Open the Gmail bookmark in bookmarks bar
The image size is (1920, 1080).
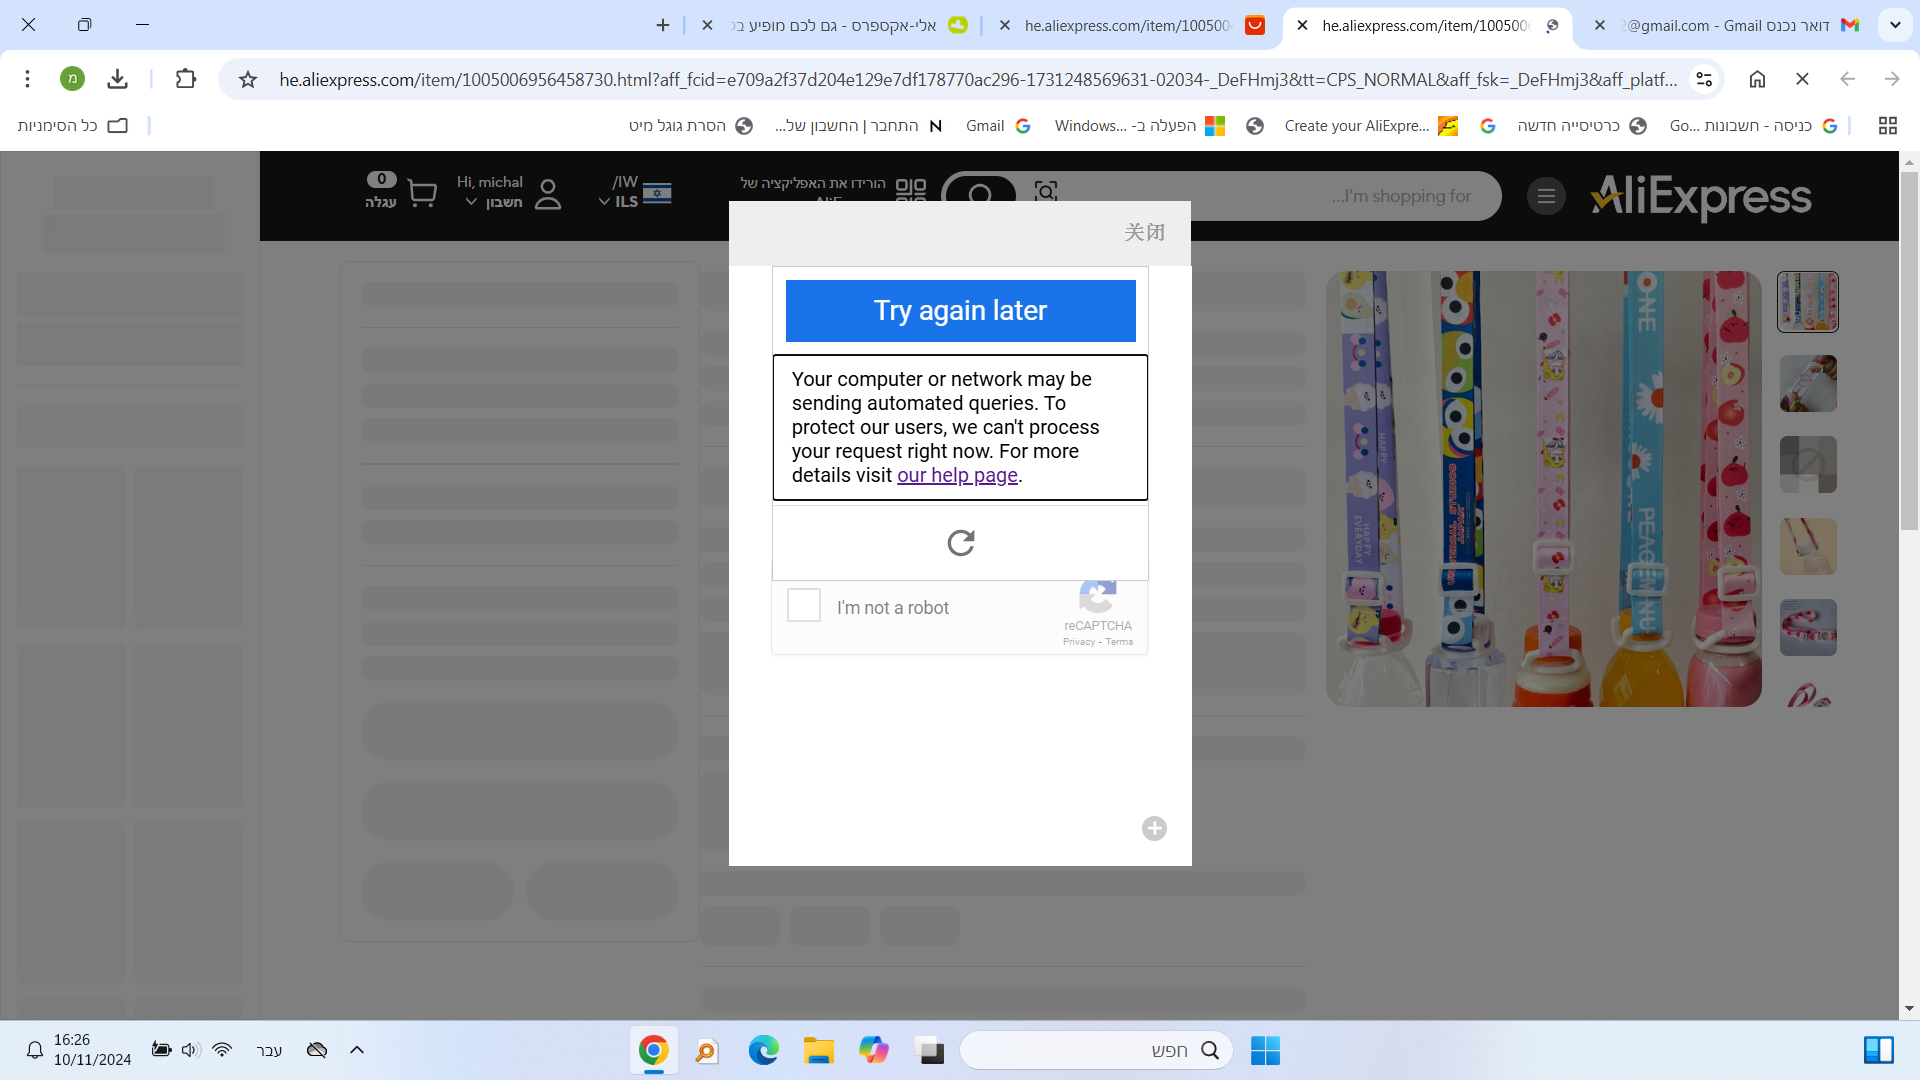pos(997,126)
